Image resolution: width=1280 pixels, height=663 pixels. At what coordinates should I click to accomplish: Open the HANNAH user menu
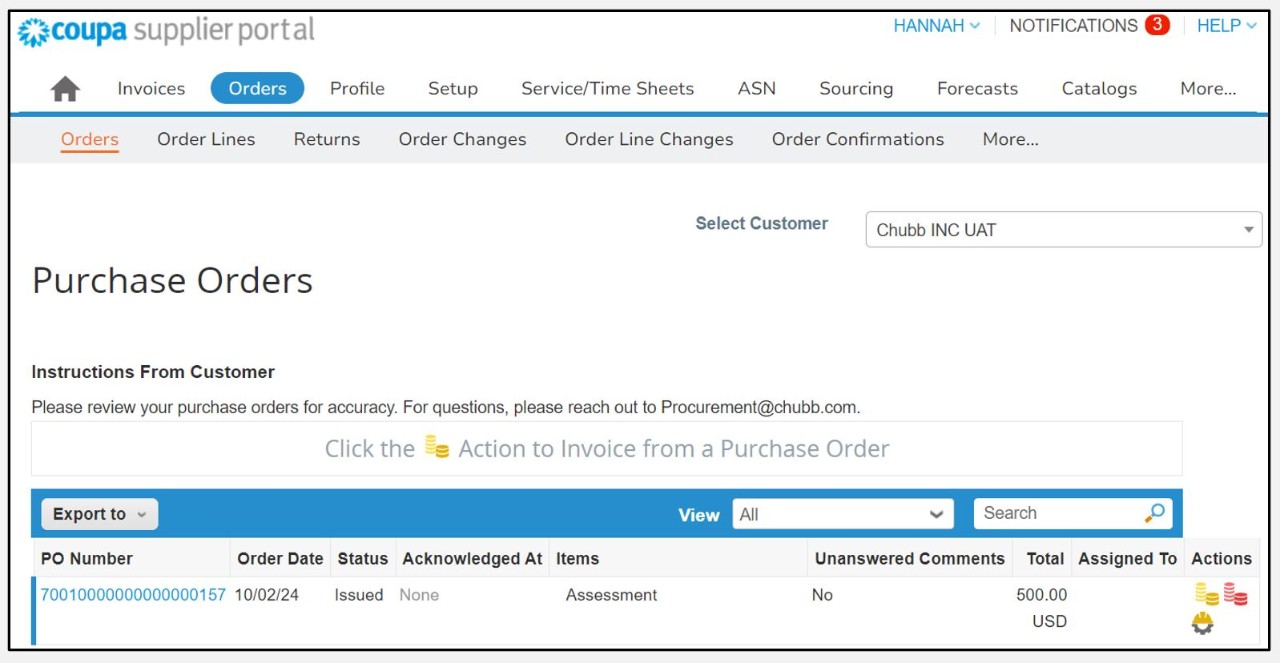point(936,26)
